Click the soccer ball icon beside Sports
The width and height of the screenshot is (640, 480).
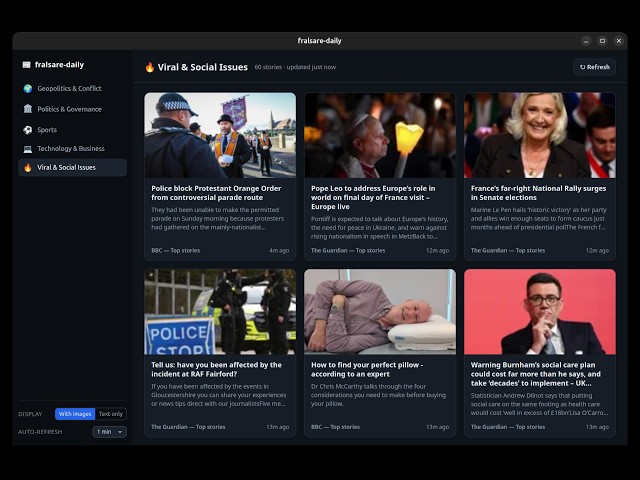coord(28,130)
